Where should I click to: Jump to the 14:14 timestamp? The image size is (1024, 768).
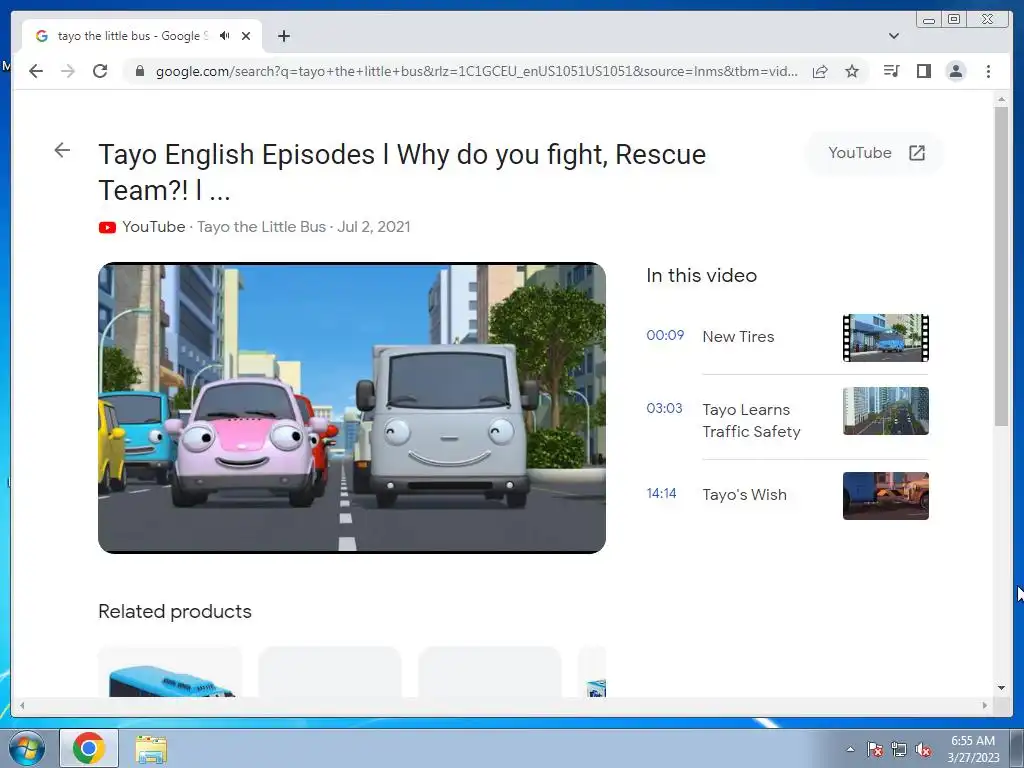click(x=661, y=493)
